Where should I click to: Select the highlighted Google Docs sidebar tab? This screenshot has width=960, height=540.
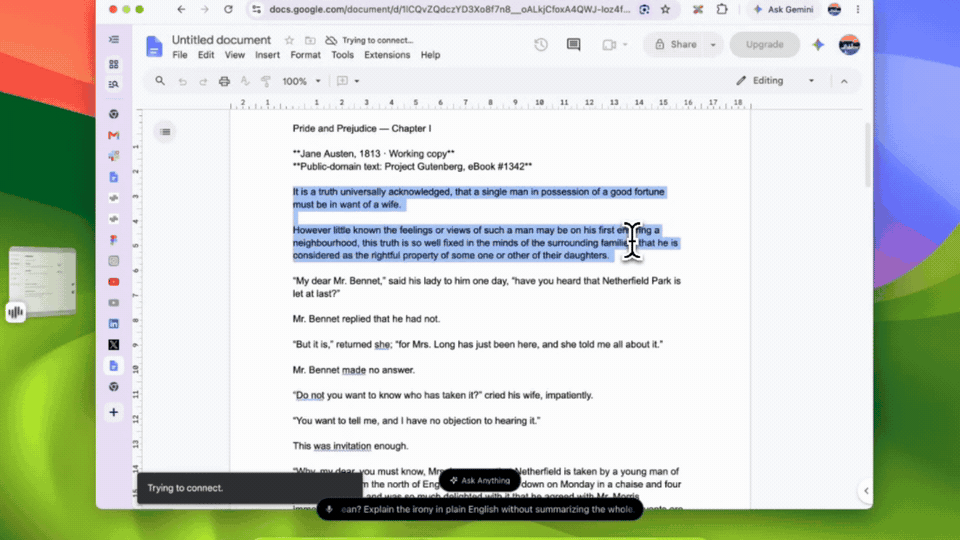click(x=114, y=366)
